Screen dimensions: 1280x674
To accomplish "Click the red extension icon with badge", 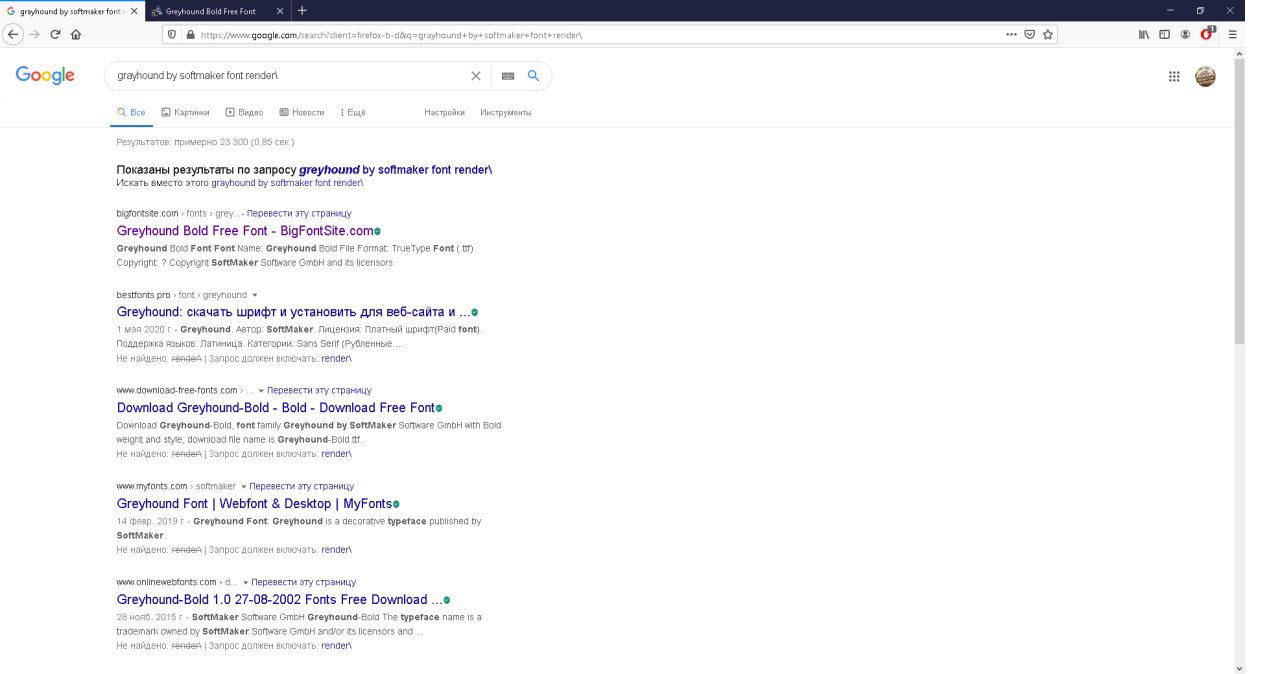I will [1208, 33].
